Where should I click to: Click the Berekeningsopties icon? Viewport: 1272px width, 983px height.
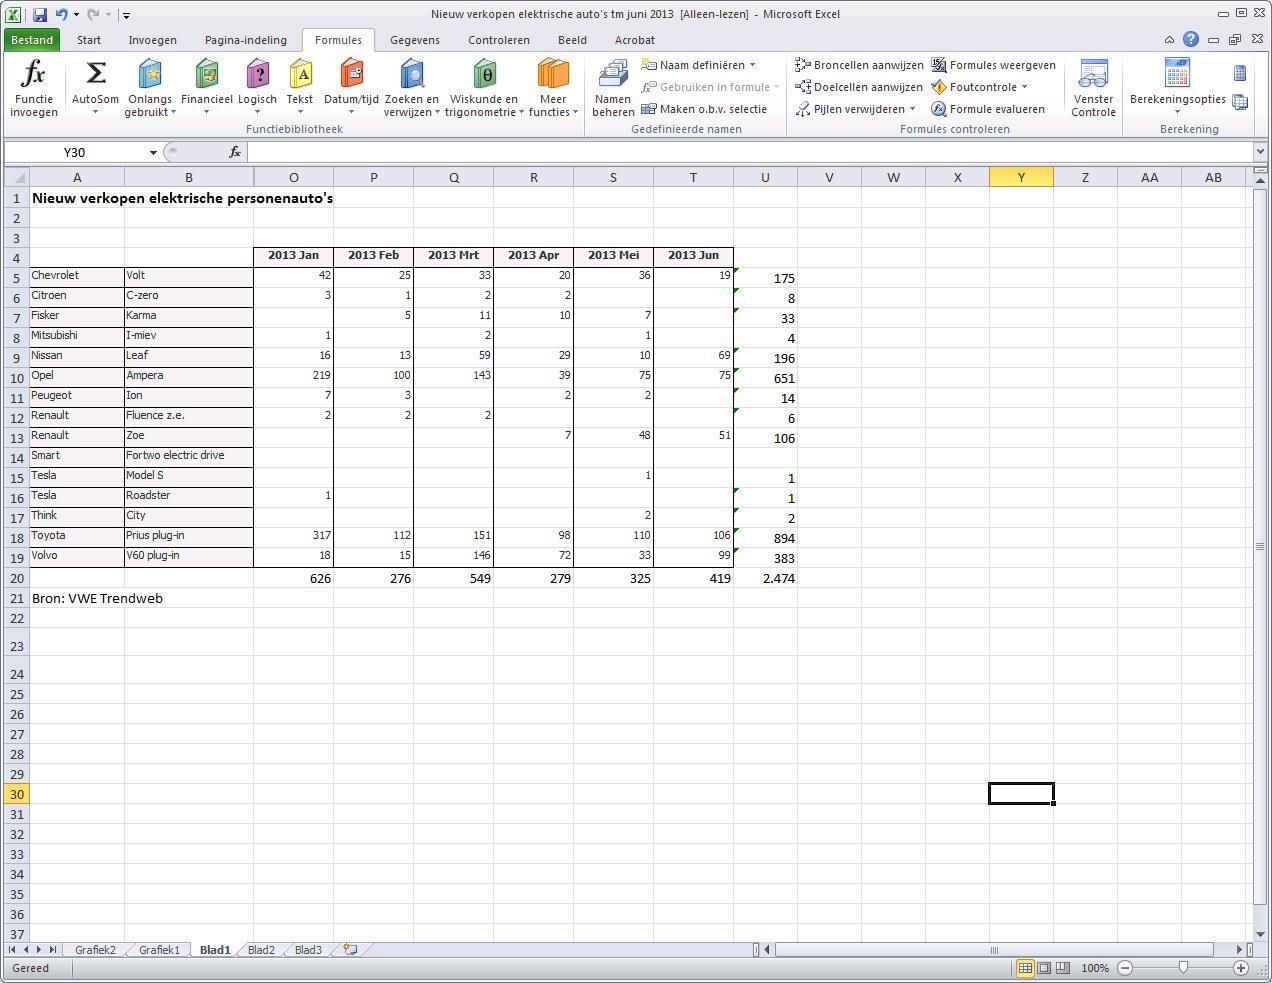click(x=1177, y=73)
